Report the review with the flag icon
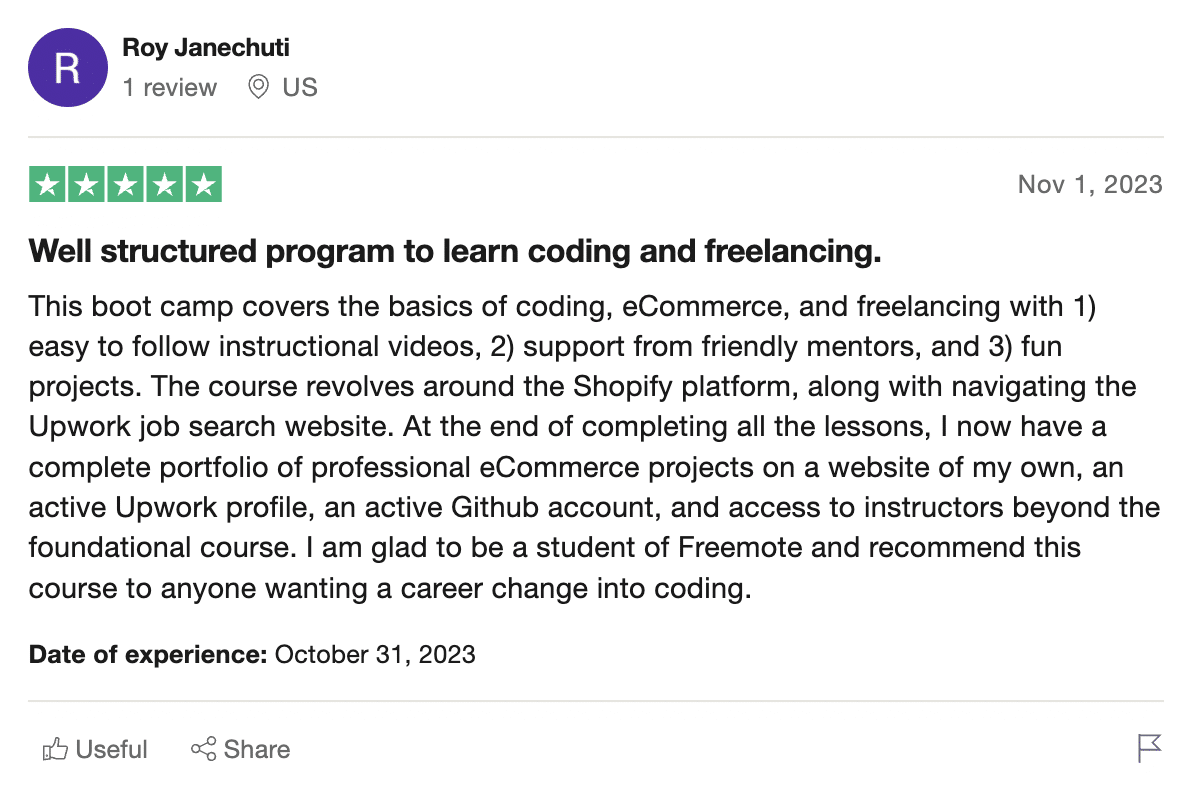This screenshot has height=786, width=1196. tap(1149, 748)
